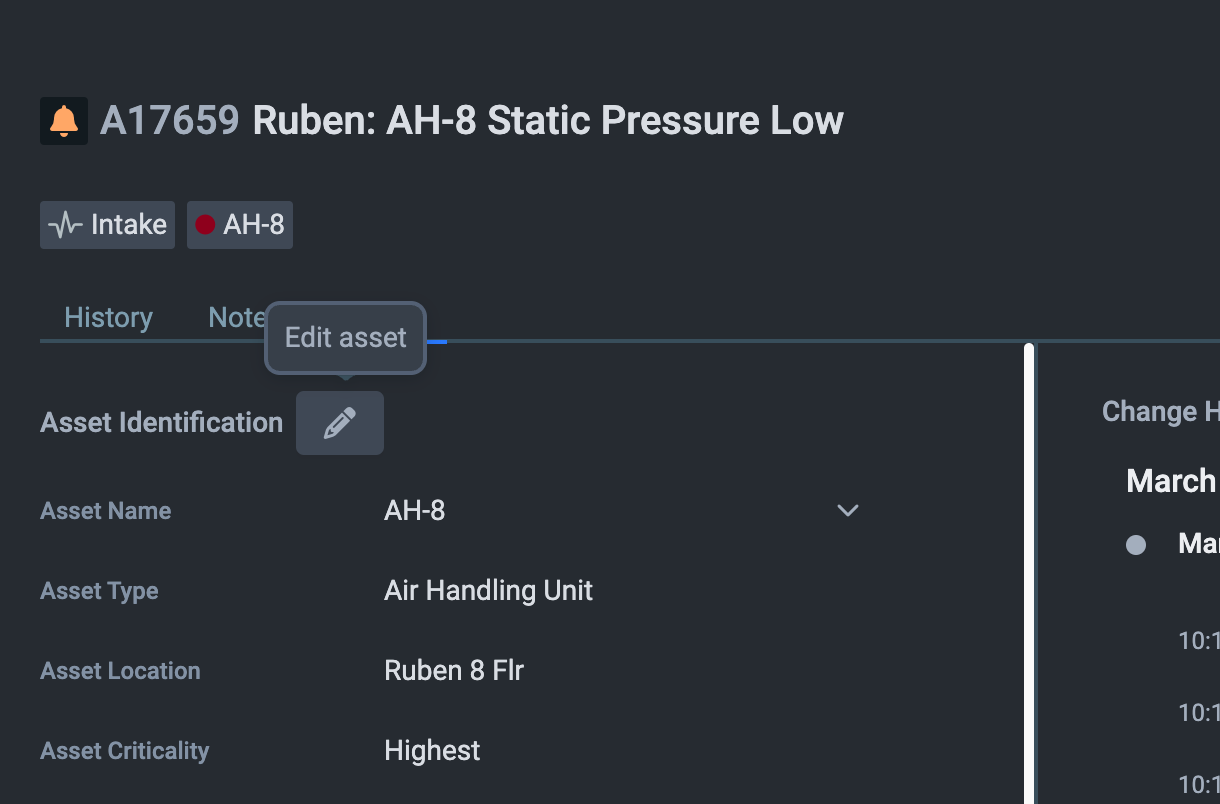
Task: Click the grey timeline dot beside Mar entry
Action: pos(1136,545)
